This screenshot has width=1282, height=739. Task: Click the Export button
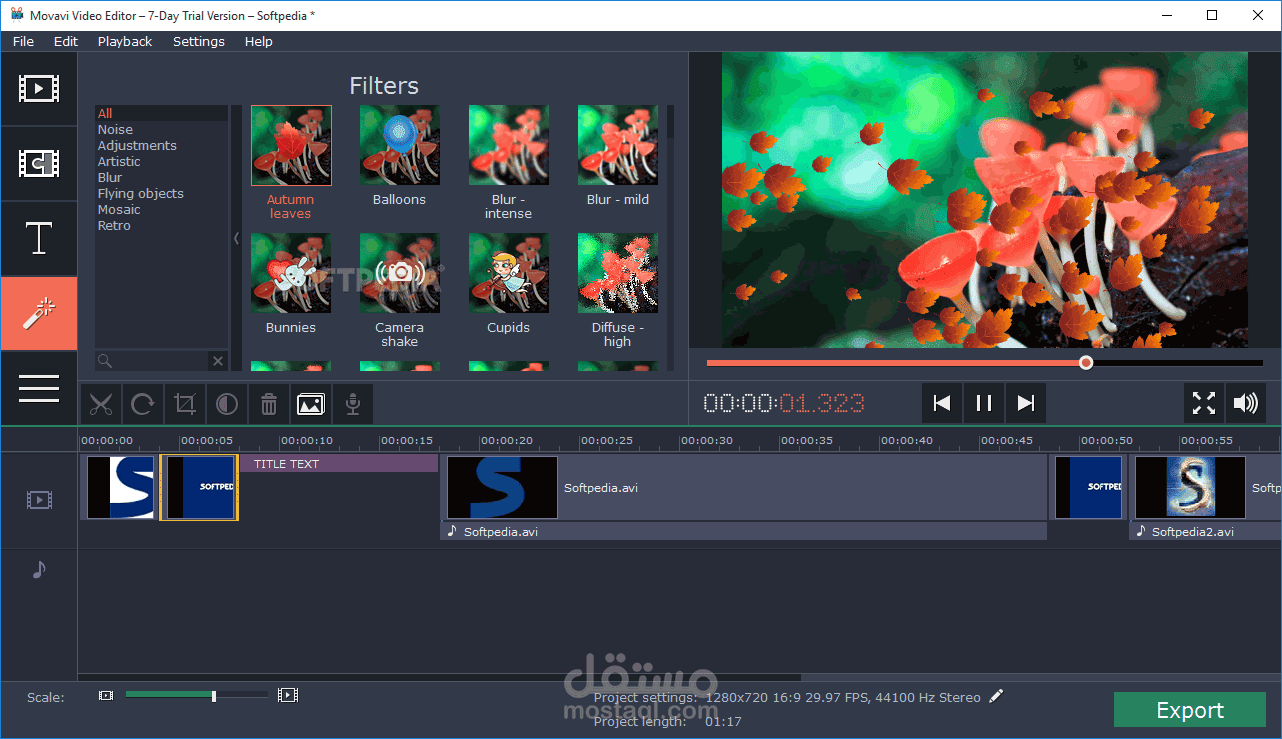tap(1190, 710)
